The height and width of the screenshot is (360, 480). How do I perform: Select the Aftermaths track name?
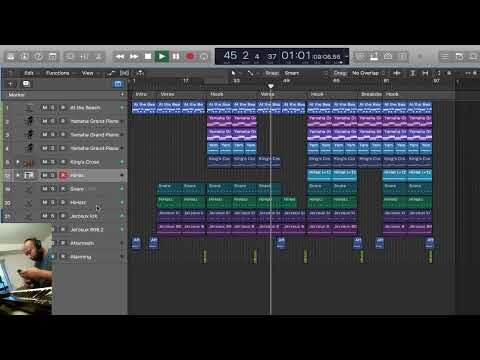coord(82,243)
